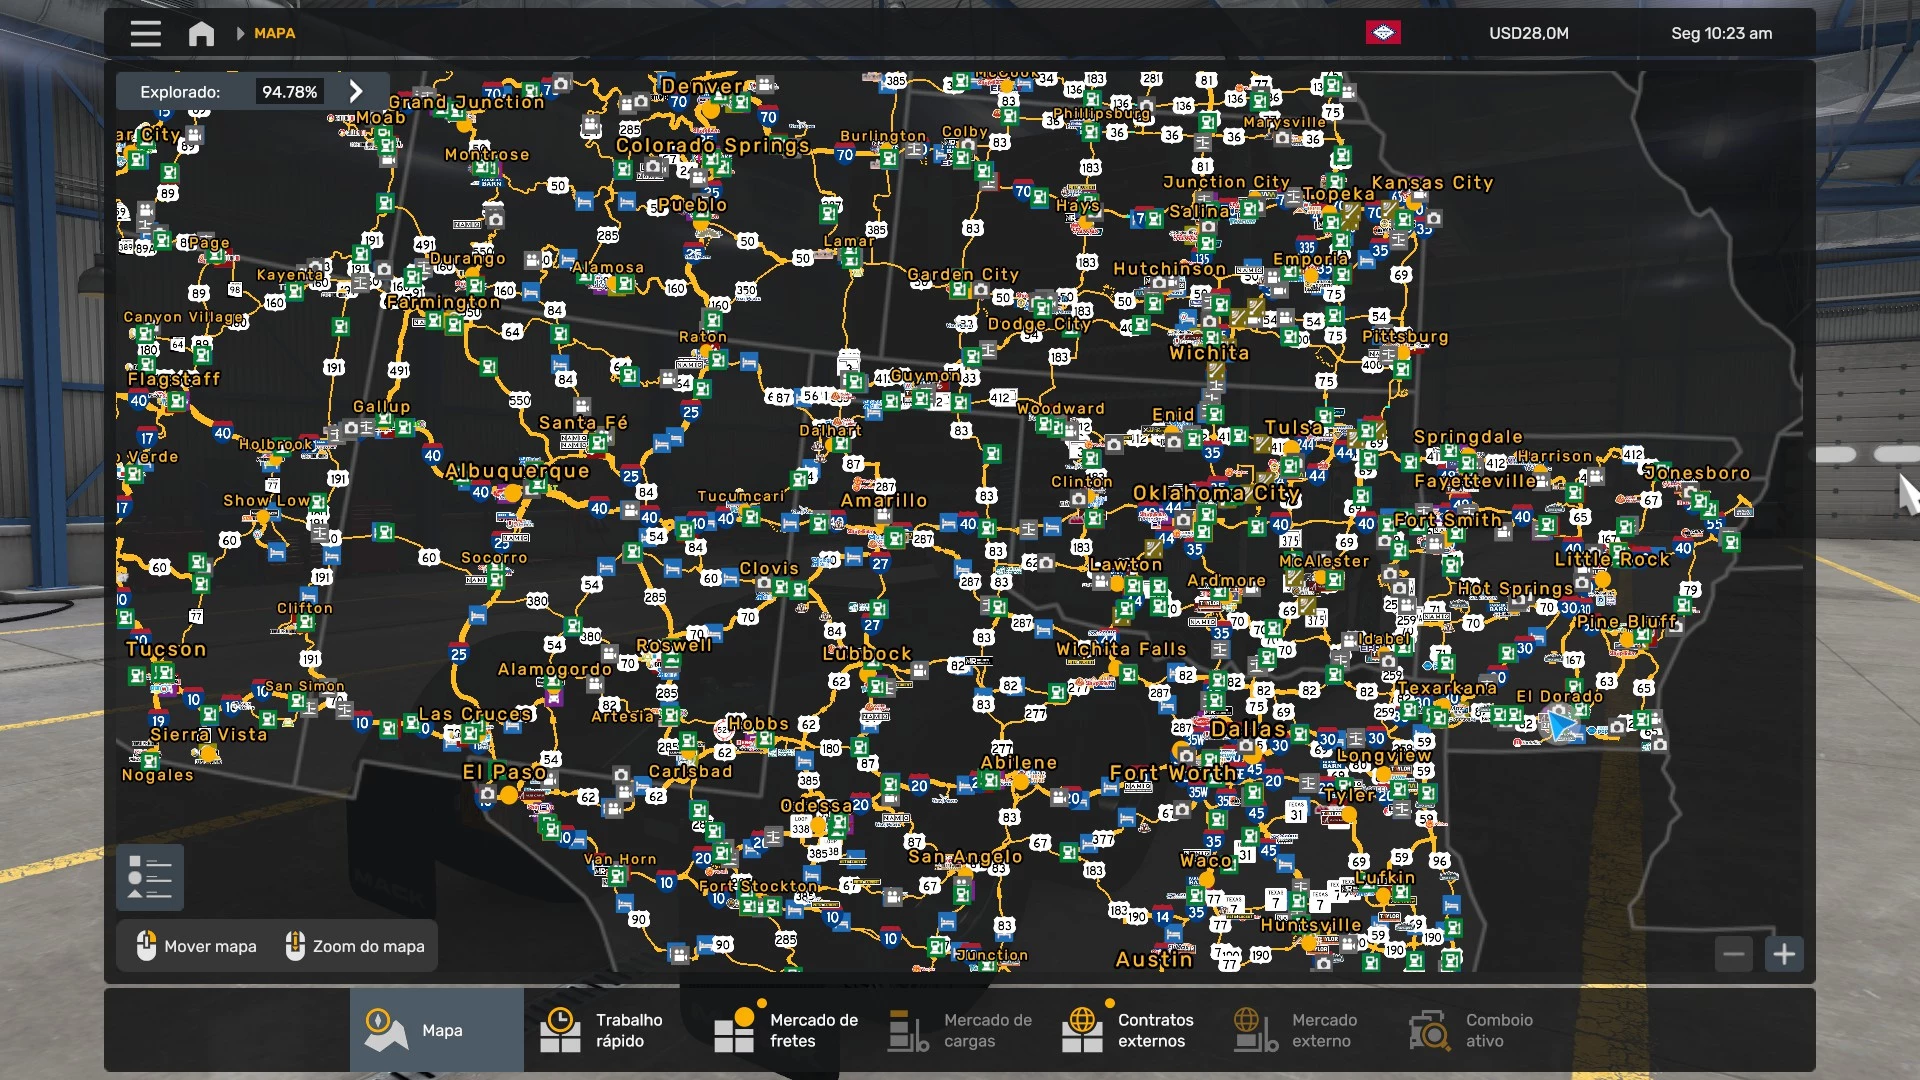Zoom out with the minus button
The height and width of the screenshot is (1080, 1920).
pos(1734,954)
